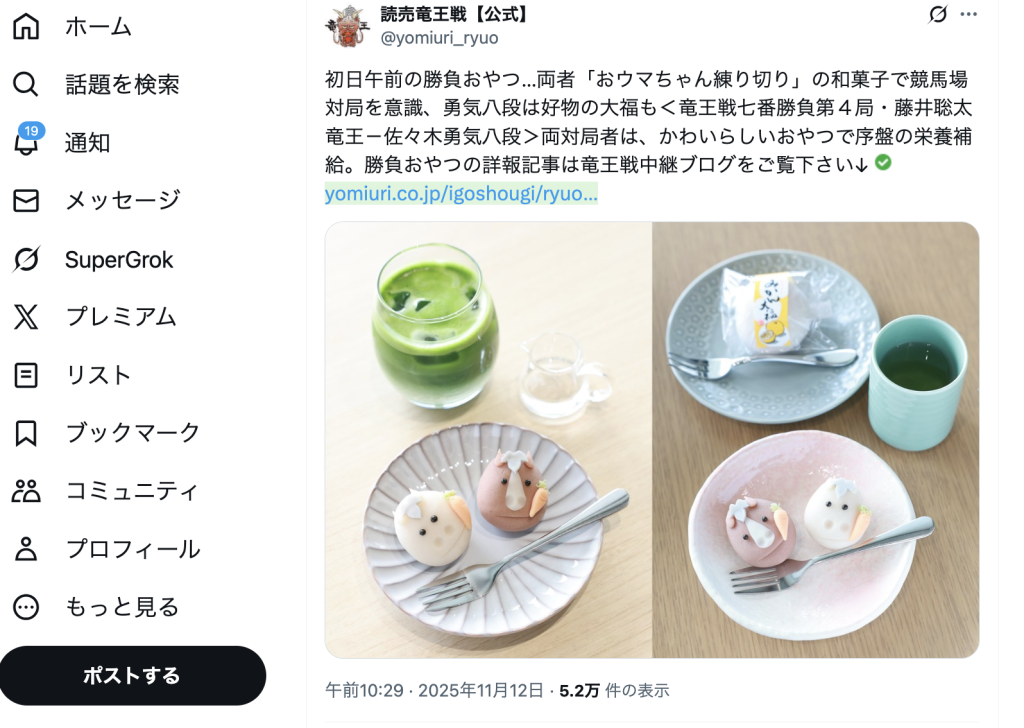Open notifications bell with 19 badge
The height and width of the screenshot is (728, 1024).
pos(26,141)
